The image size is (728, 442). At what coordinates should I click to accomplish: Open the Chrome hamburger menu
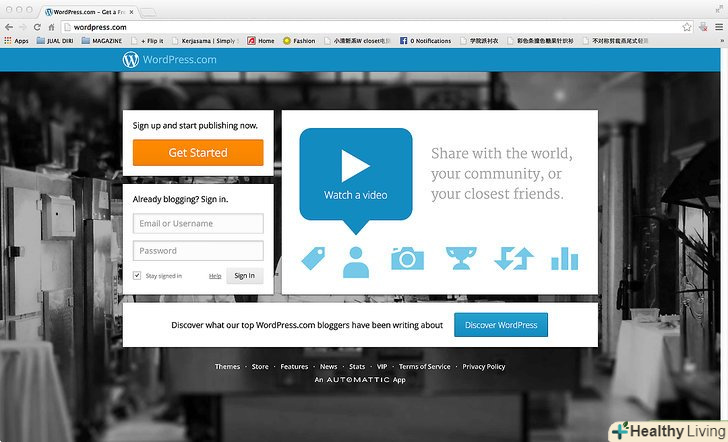(719, 27)
